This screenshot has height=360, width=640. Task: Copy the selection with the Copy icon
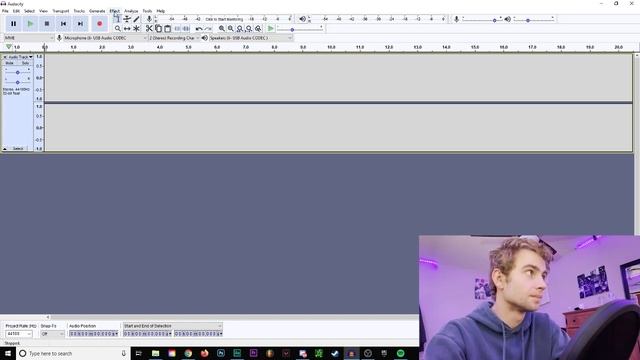158,29
